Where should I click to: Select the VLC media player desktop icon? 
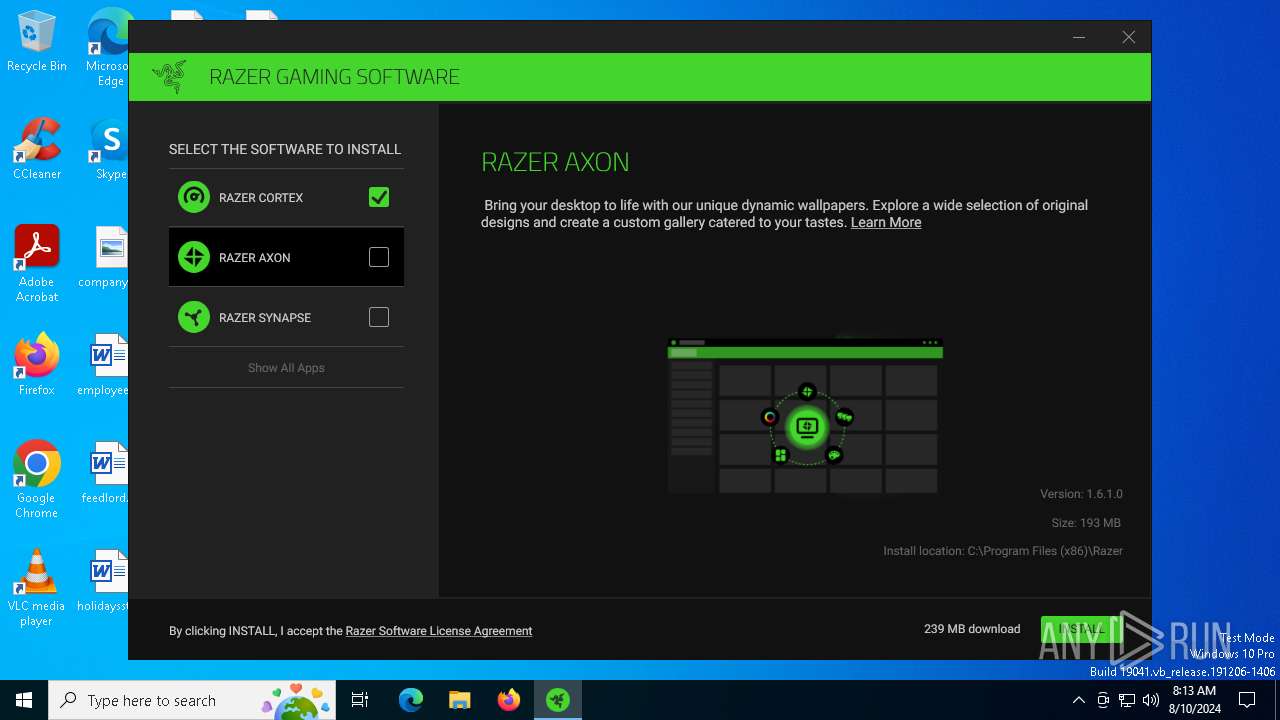pos(37,588)
